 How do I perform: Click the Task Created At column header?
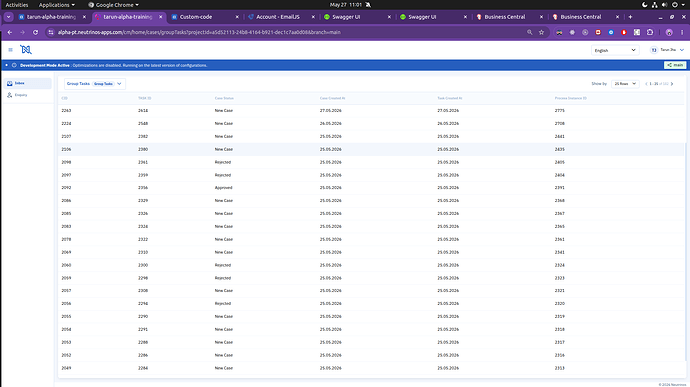click(450, 98)
